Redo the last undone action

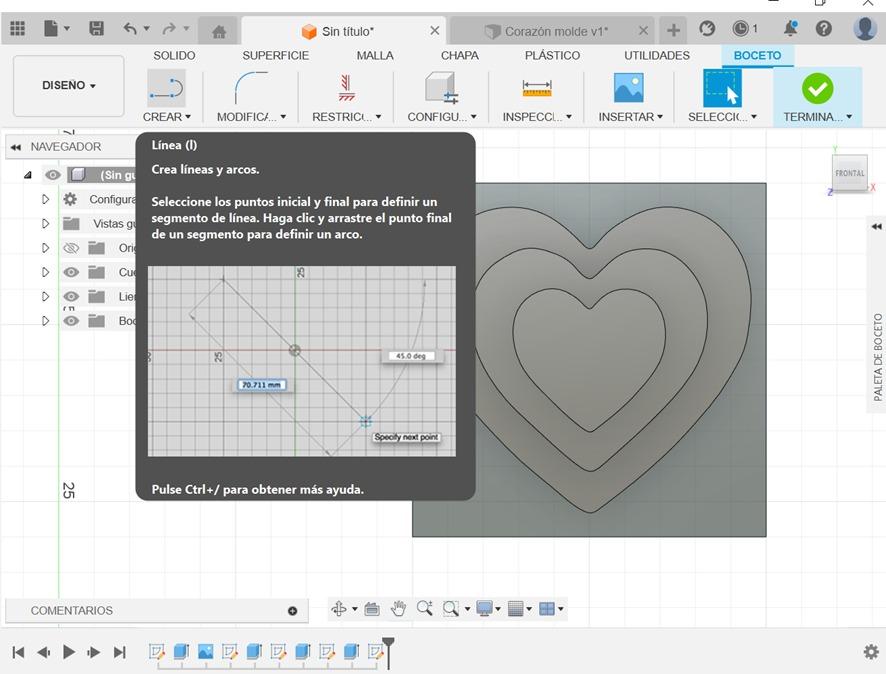(169, 28)
